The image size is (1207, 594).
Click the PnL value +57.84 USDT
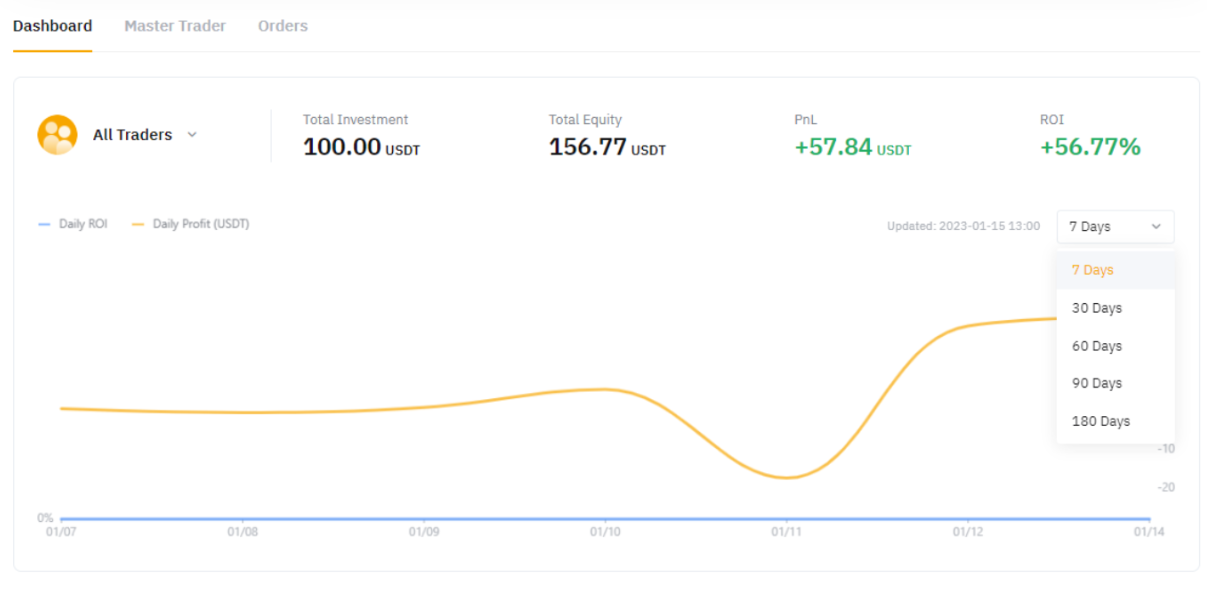[x=852, y=148]
